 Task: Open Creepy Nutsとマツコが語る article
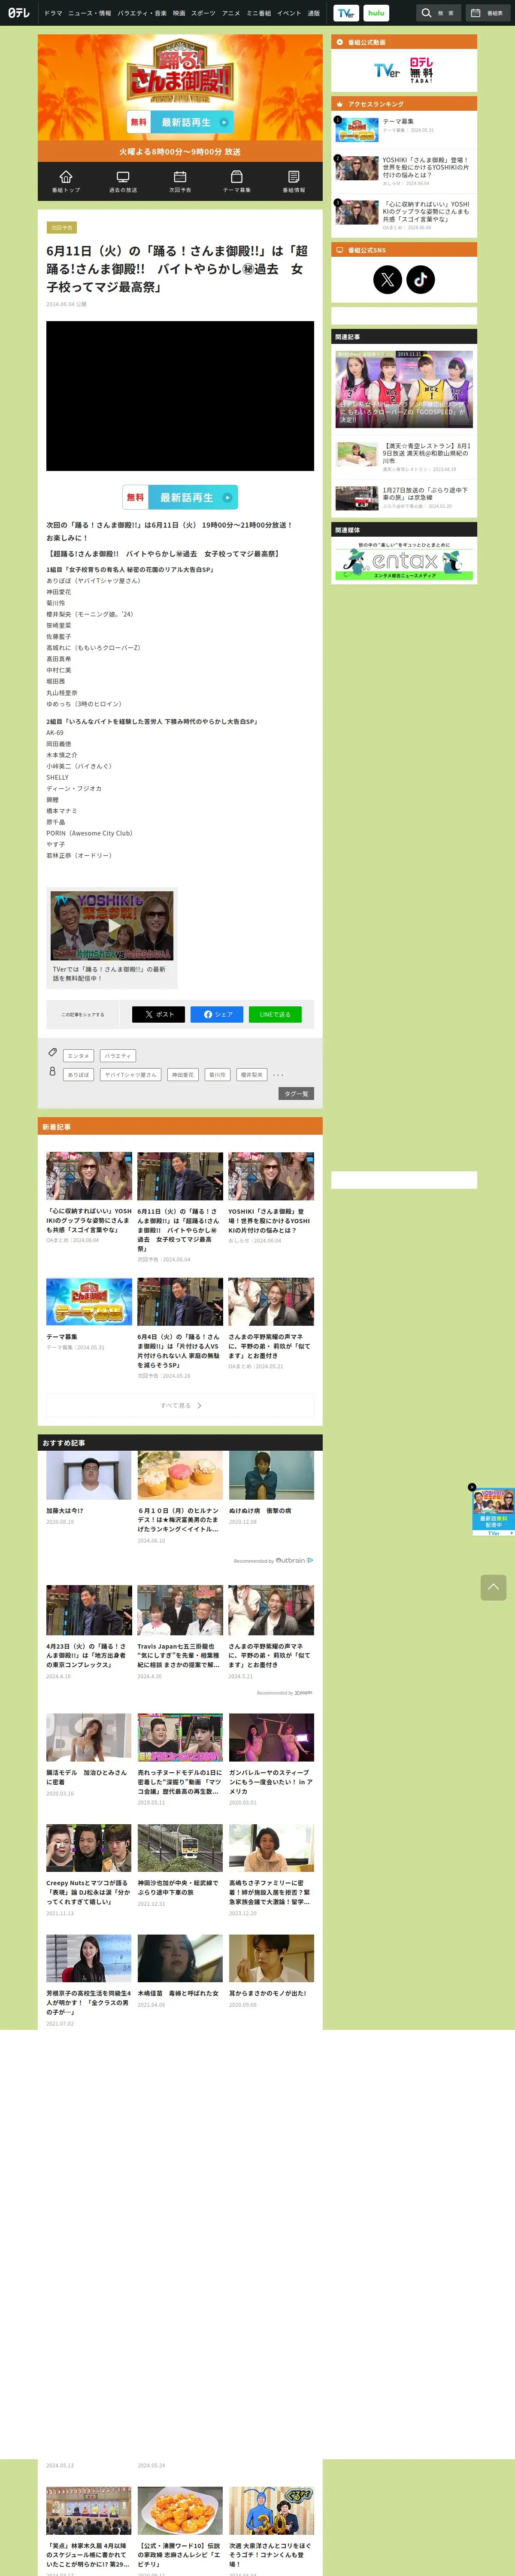[89, 1870]
